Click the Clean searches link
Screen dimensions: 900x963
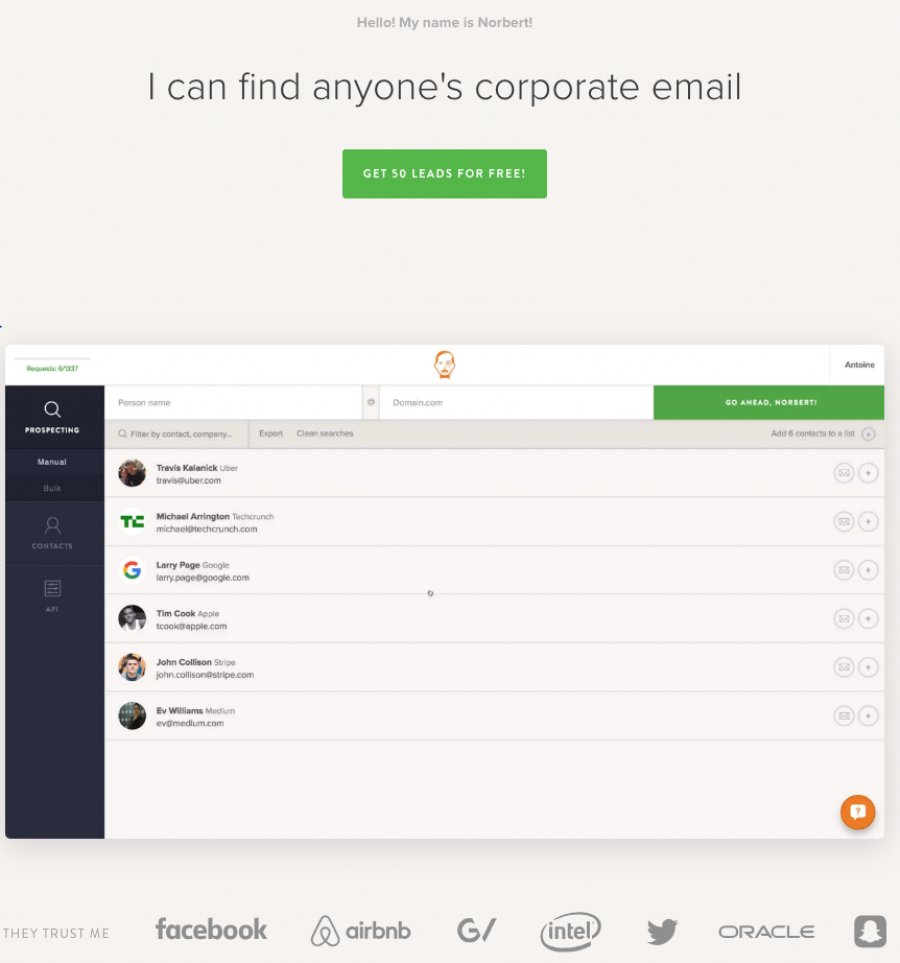tap(325, 434)
